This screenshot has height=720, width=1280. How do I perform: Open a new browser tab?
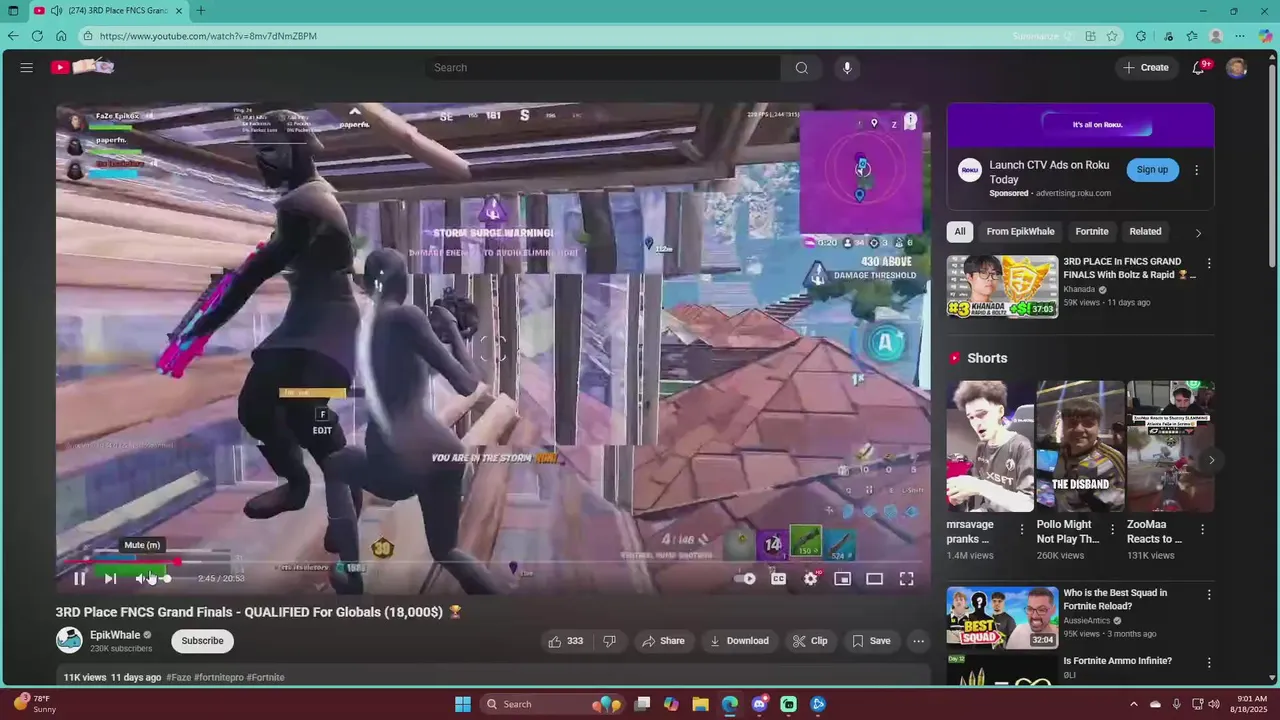coord(201,11)
